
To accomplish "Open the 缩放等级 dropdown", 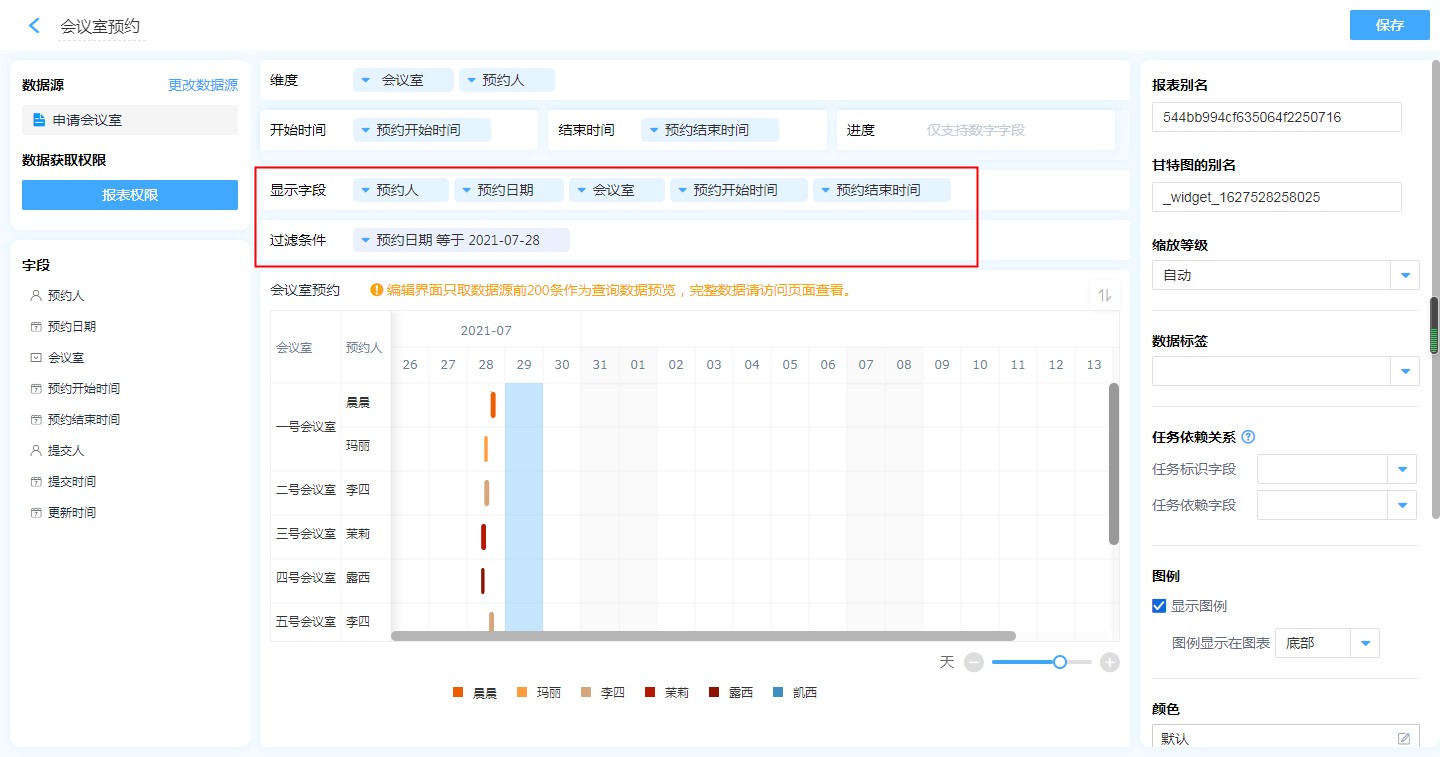I will (x=1405, y=275).
